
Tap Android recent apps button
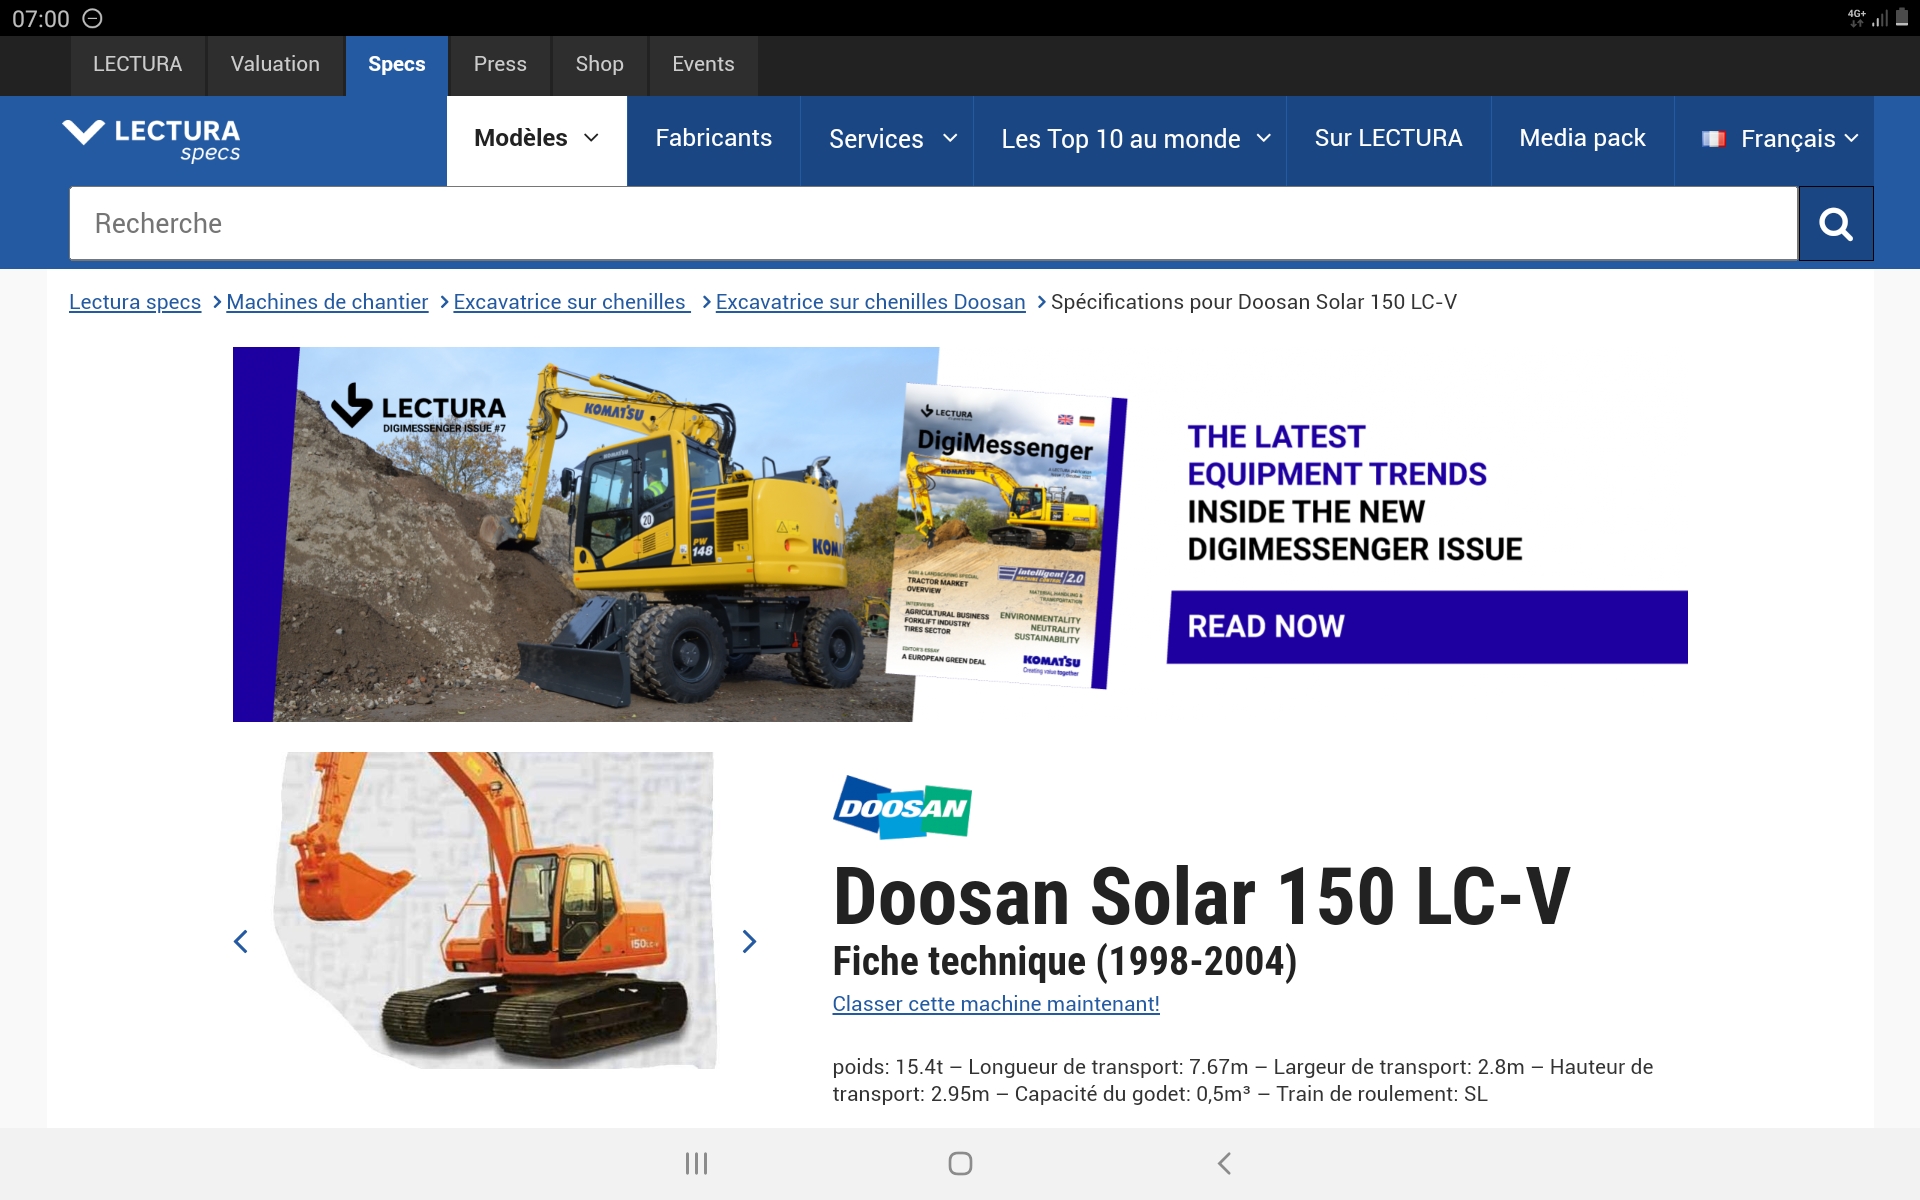[x=696, y=1163]
